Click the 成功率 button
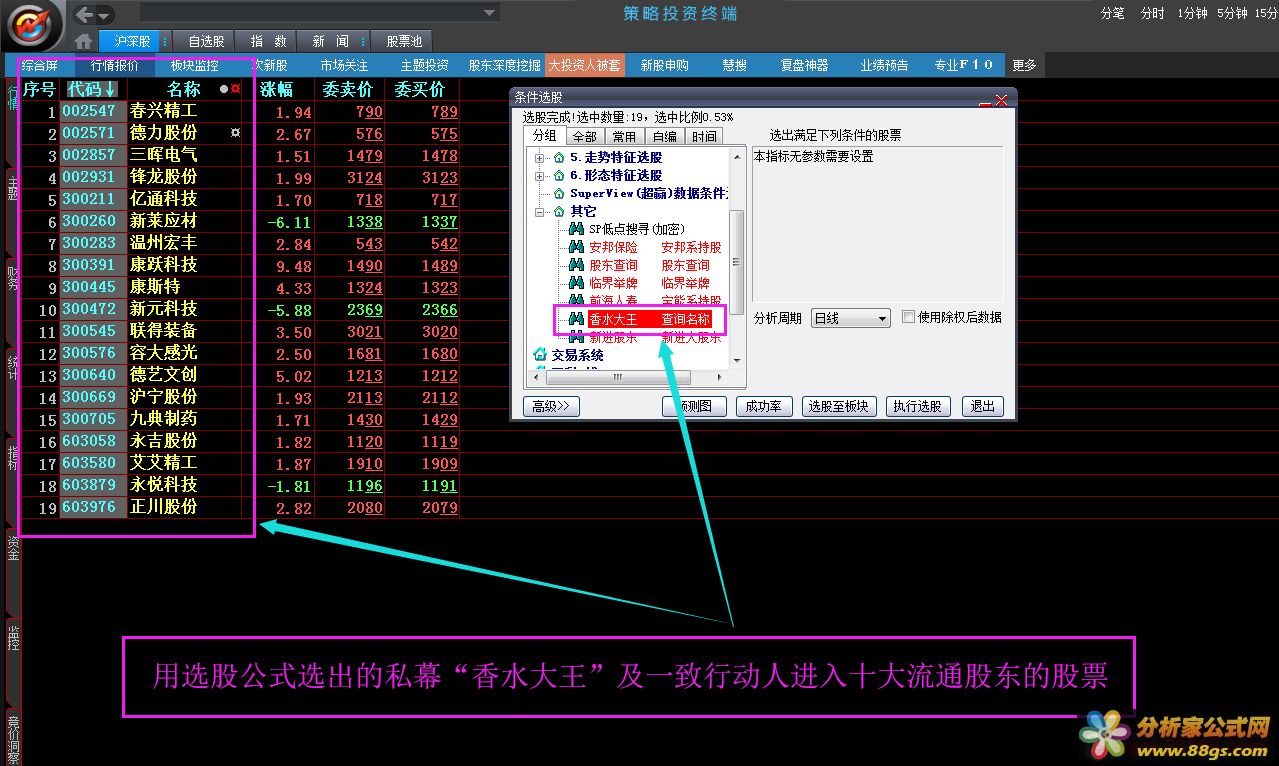The height and width of the screenshot is (766, 1279). (763, 406)
